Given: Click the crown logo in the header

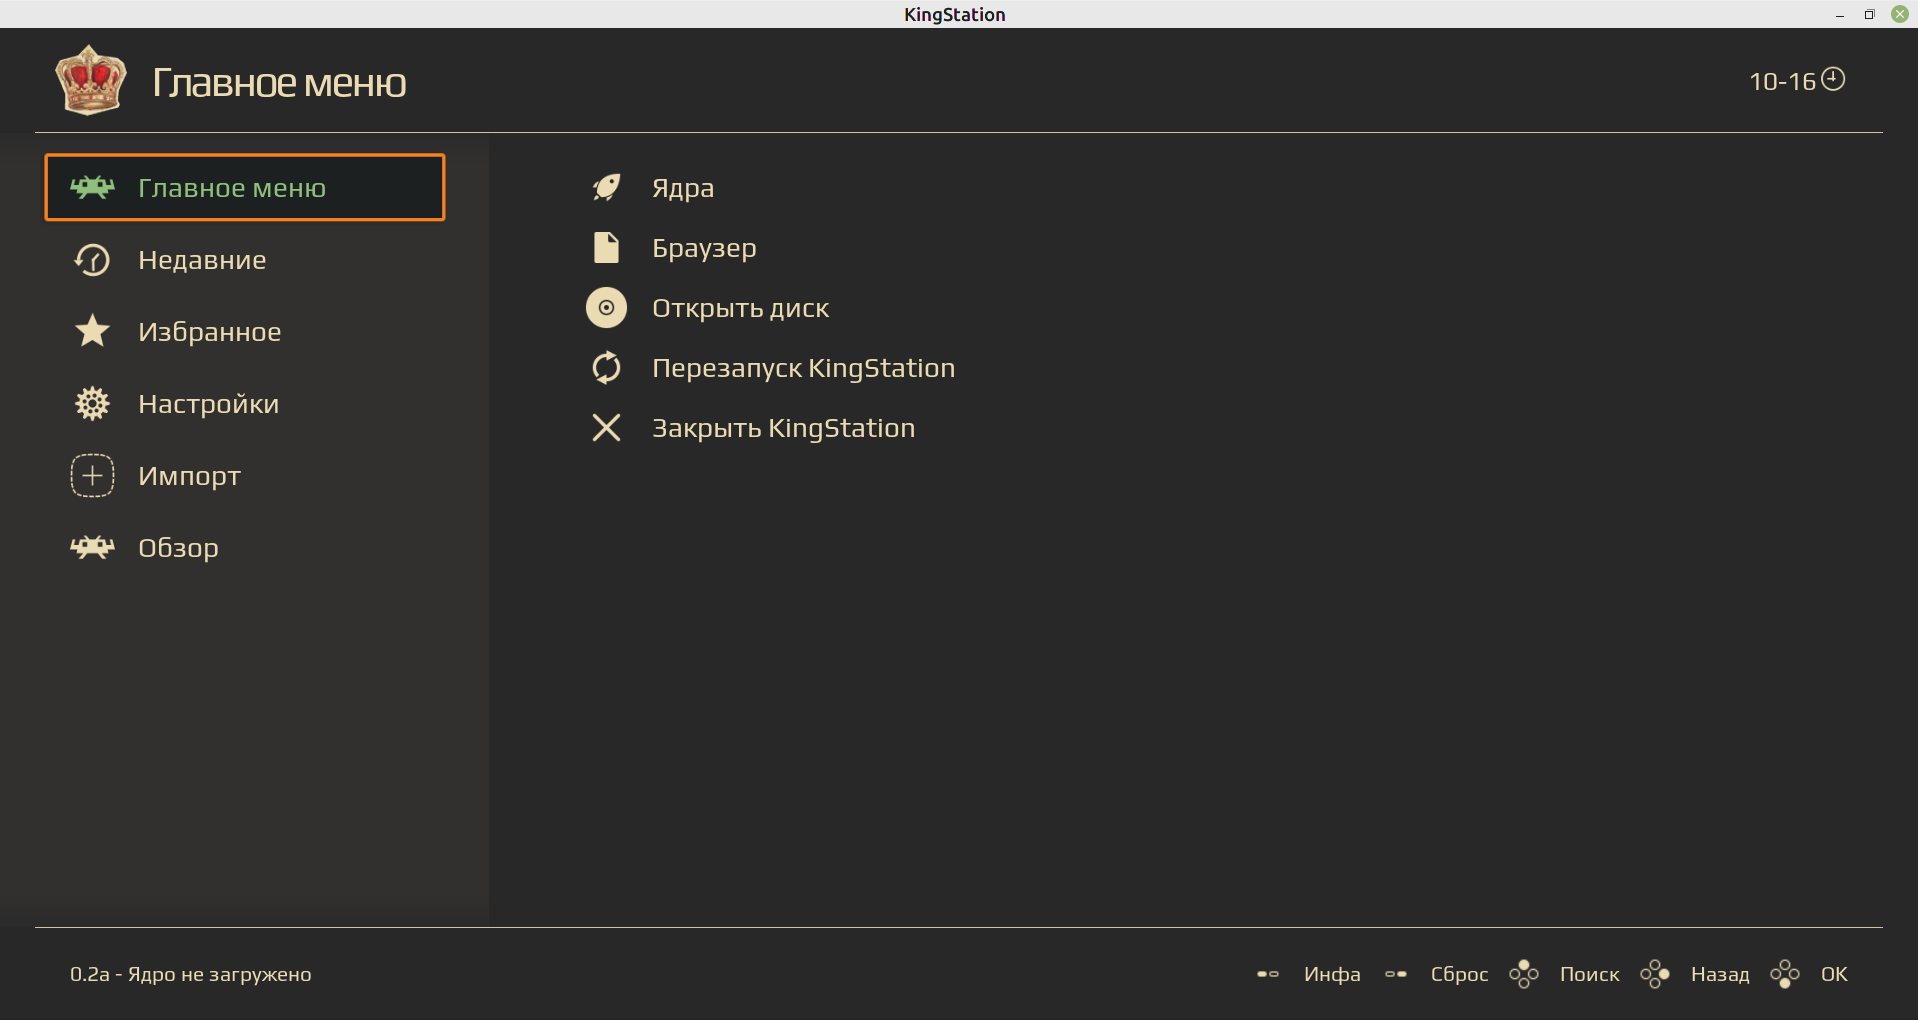Looking at the screenshot, I should [x=90, y=80].
